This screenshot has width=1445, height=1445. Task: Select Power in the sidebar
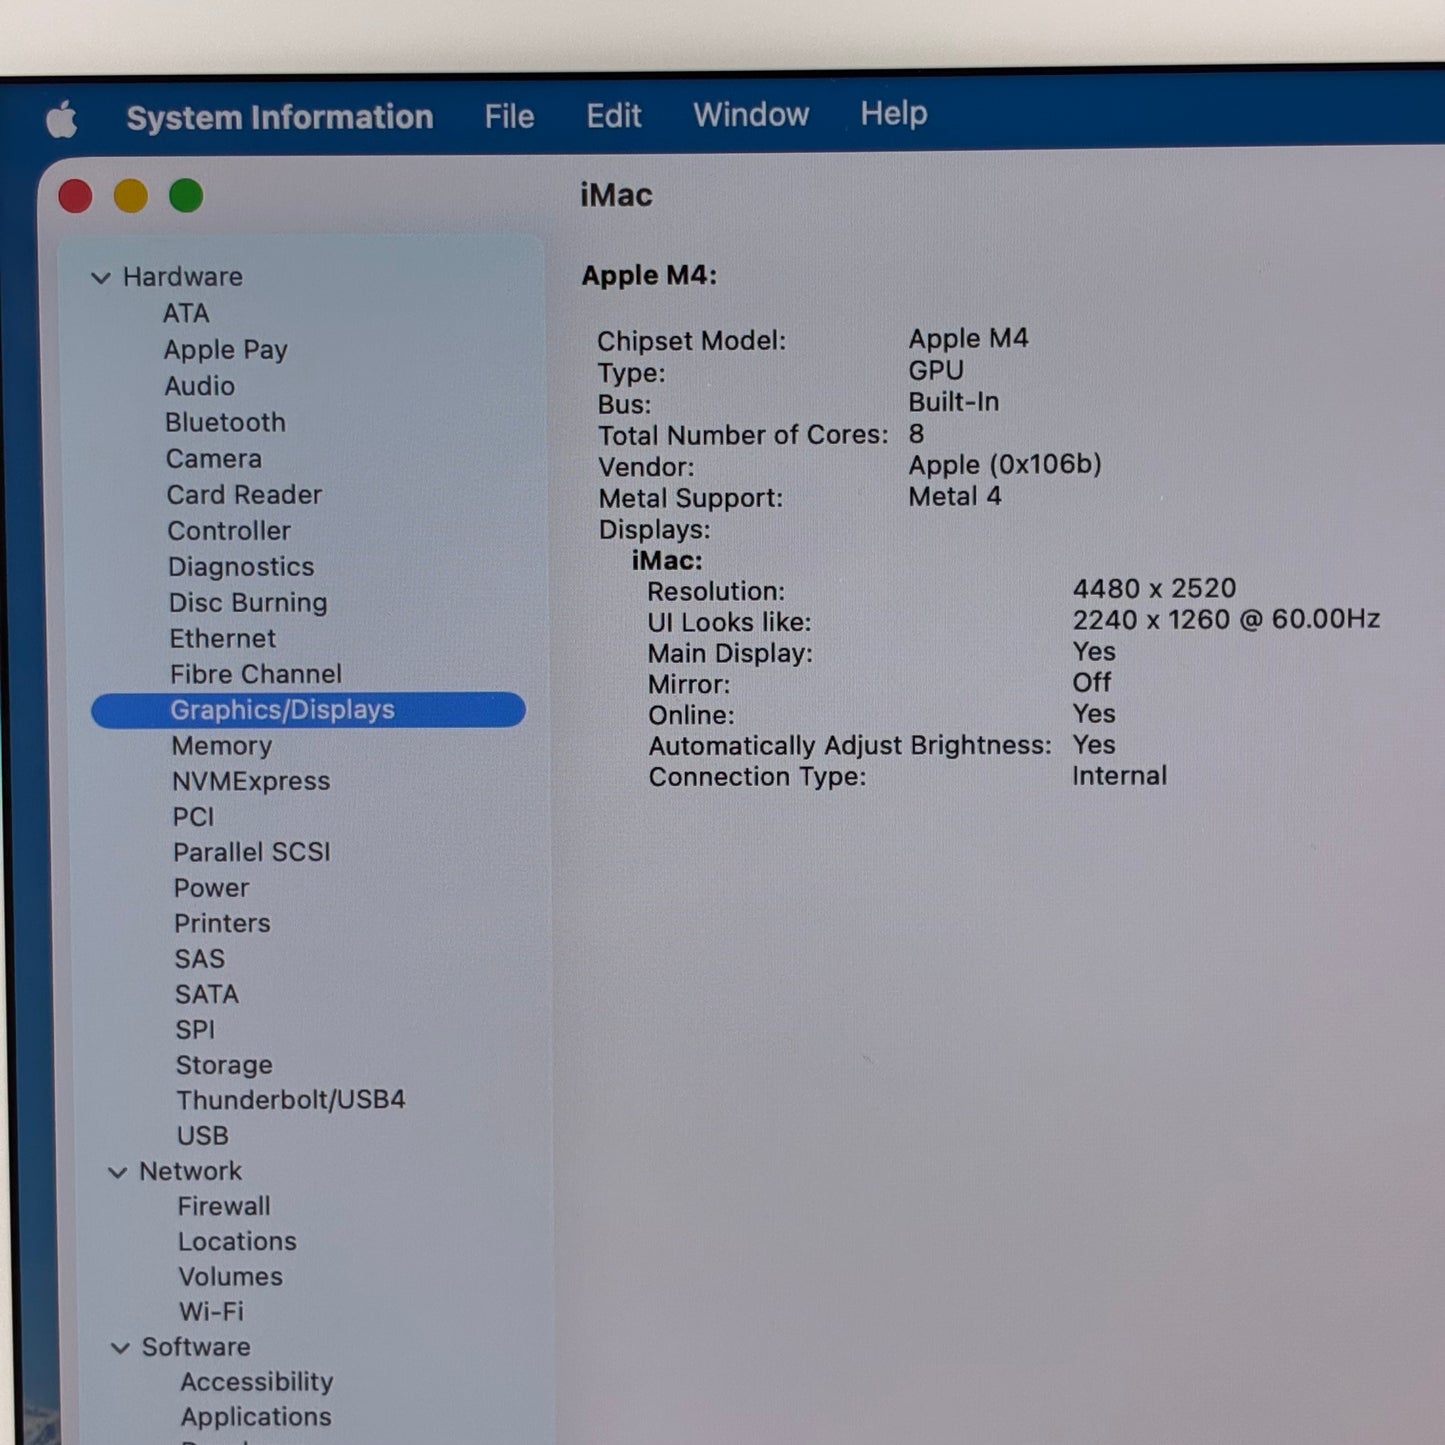pyautogui.click(x=211, y=888)
